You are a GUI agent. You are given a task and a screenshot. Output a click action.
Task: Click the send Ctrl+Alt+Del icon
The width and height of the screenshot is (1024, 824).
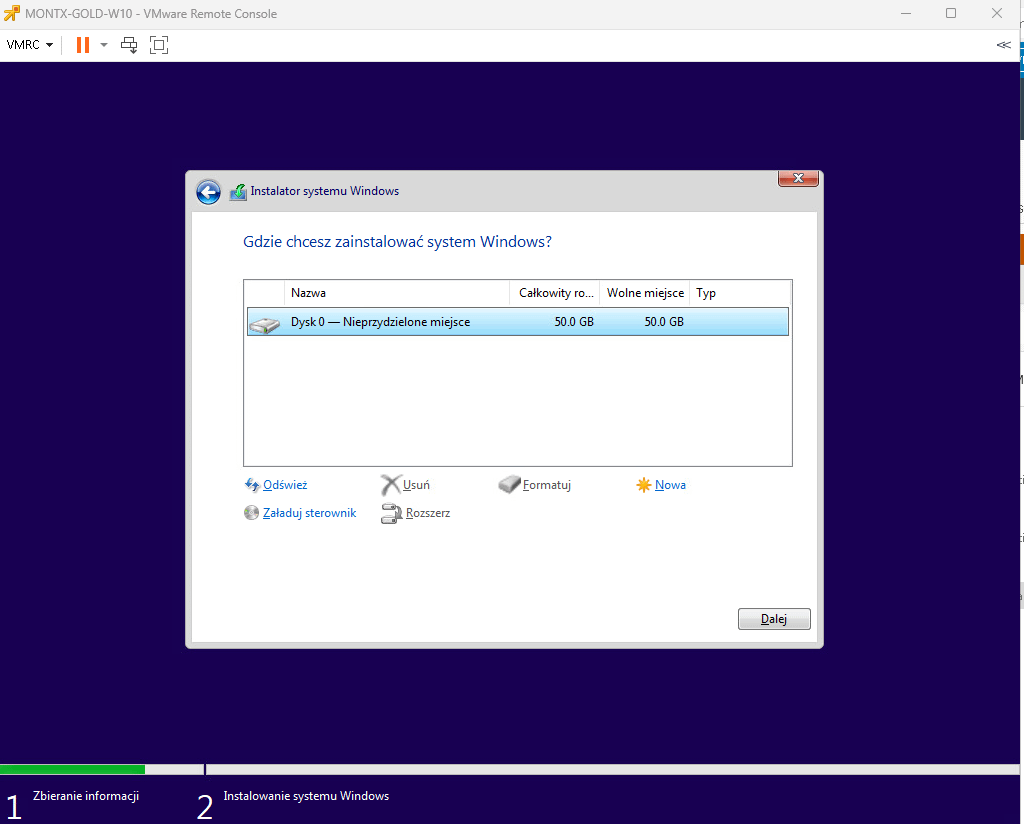(129, 45)
